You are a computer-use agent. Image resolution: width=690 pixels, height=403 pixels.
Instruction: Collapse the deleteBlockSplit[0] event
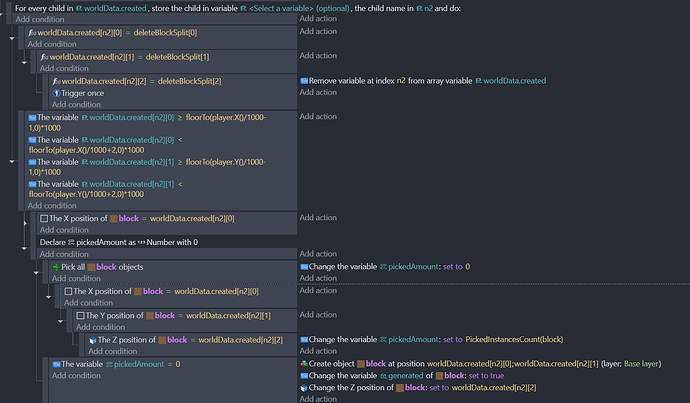coord(12,38)
